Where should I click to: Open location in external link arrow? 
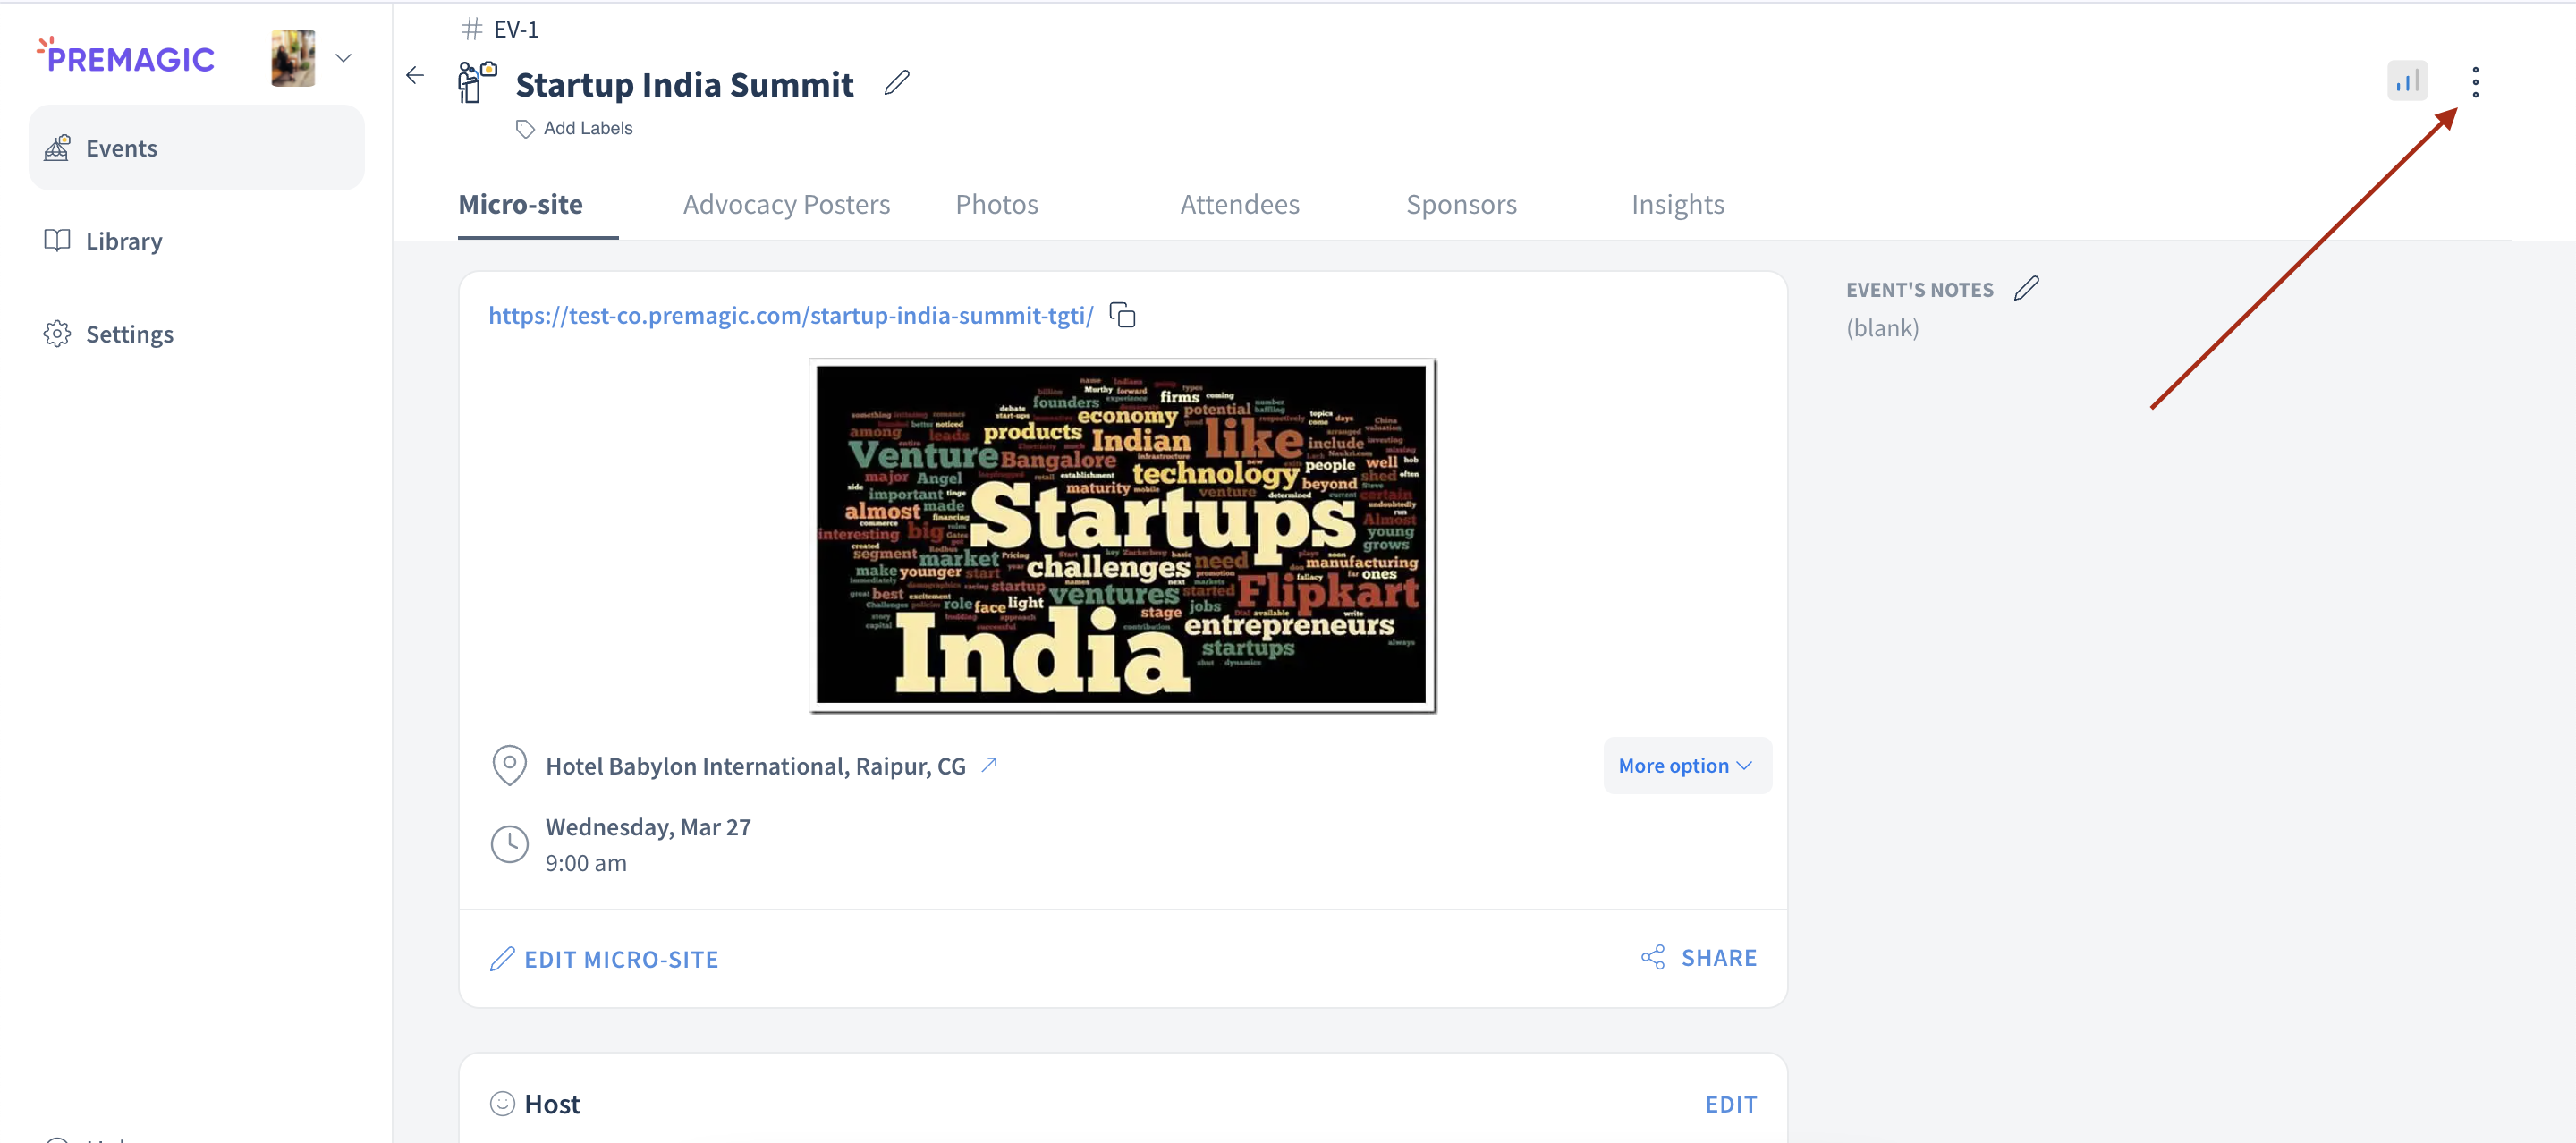pyautogui.click(x=989, y=765)
